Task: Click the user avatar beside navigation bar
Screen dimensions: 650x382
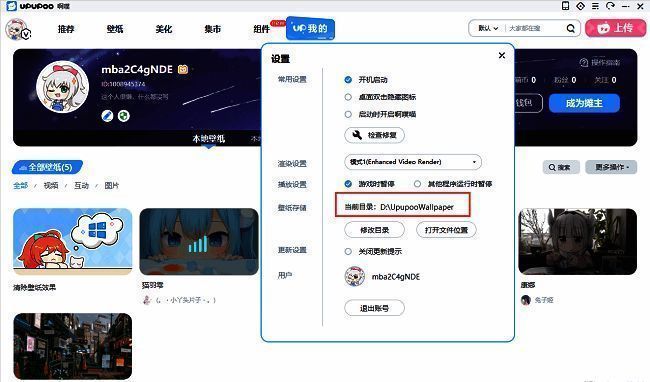Action: coord(17,29)
